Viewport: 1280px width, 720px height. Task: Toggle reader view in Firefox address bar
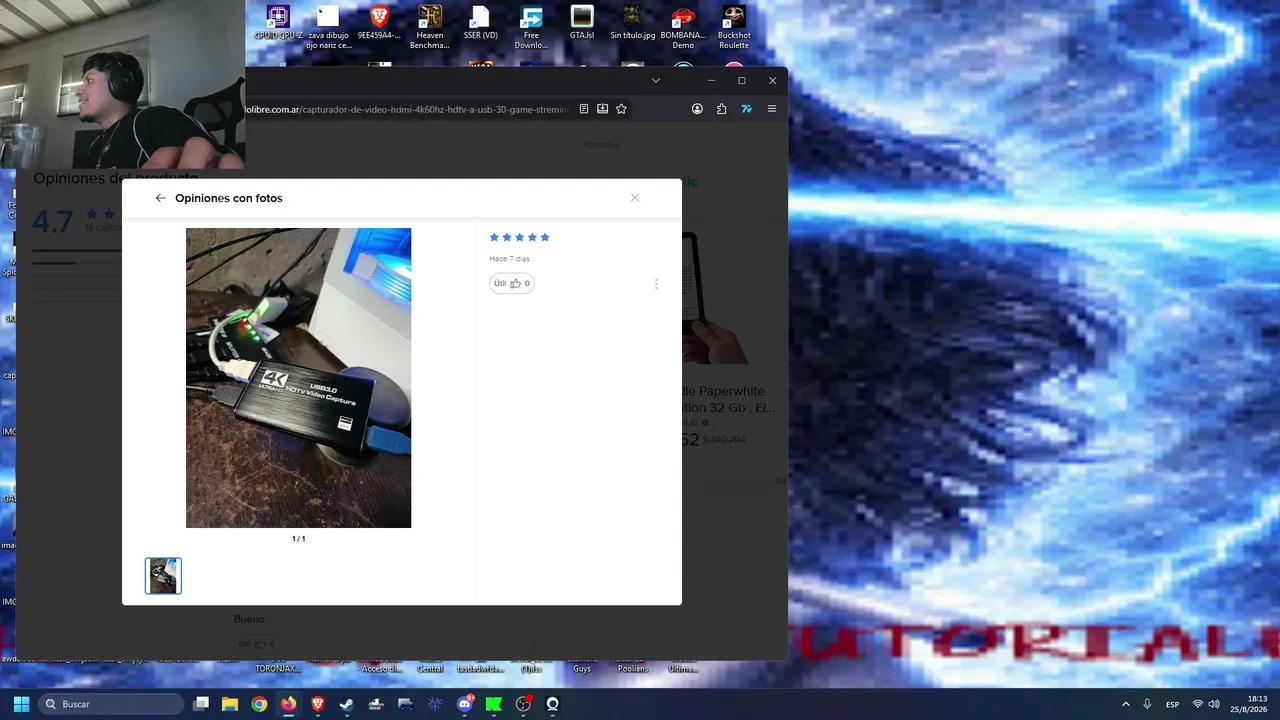tap(584, 109)
